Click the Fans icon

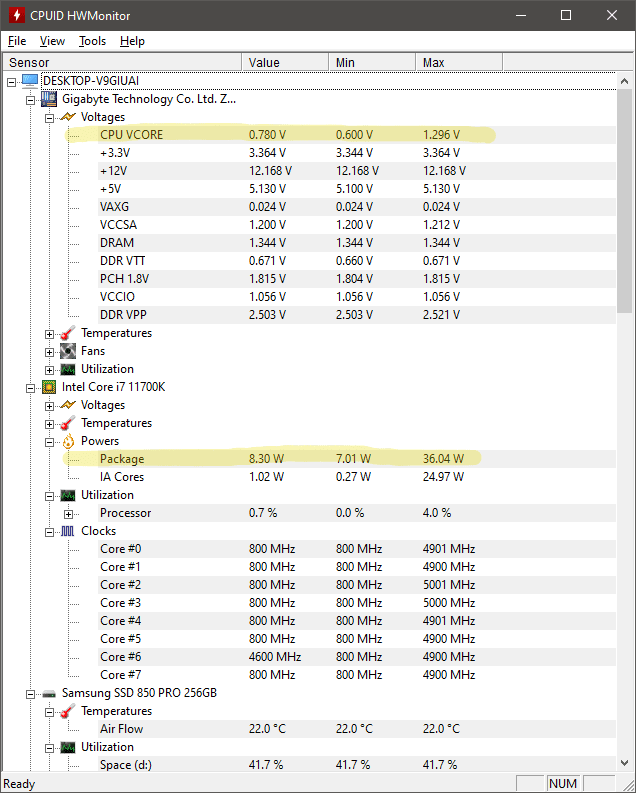pyautogui.click(x=68, y=351)
